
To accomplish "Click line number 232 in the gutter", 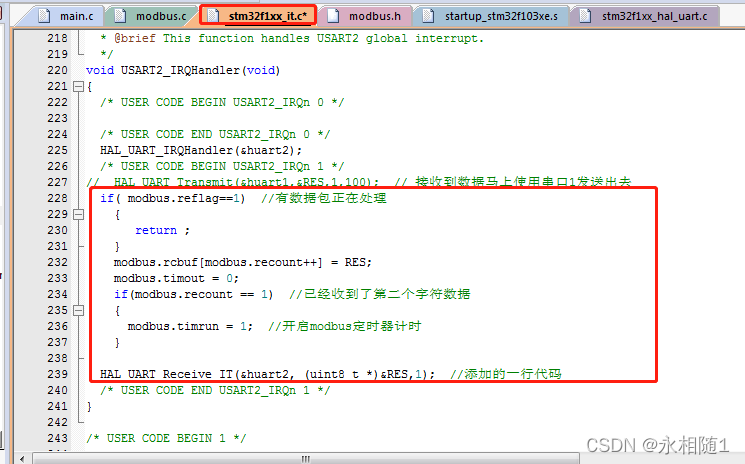I will point(57,263).
